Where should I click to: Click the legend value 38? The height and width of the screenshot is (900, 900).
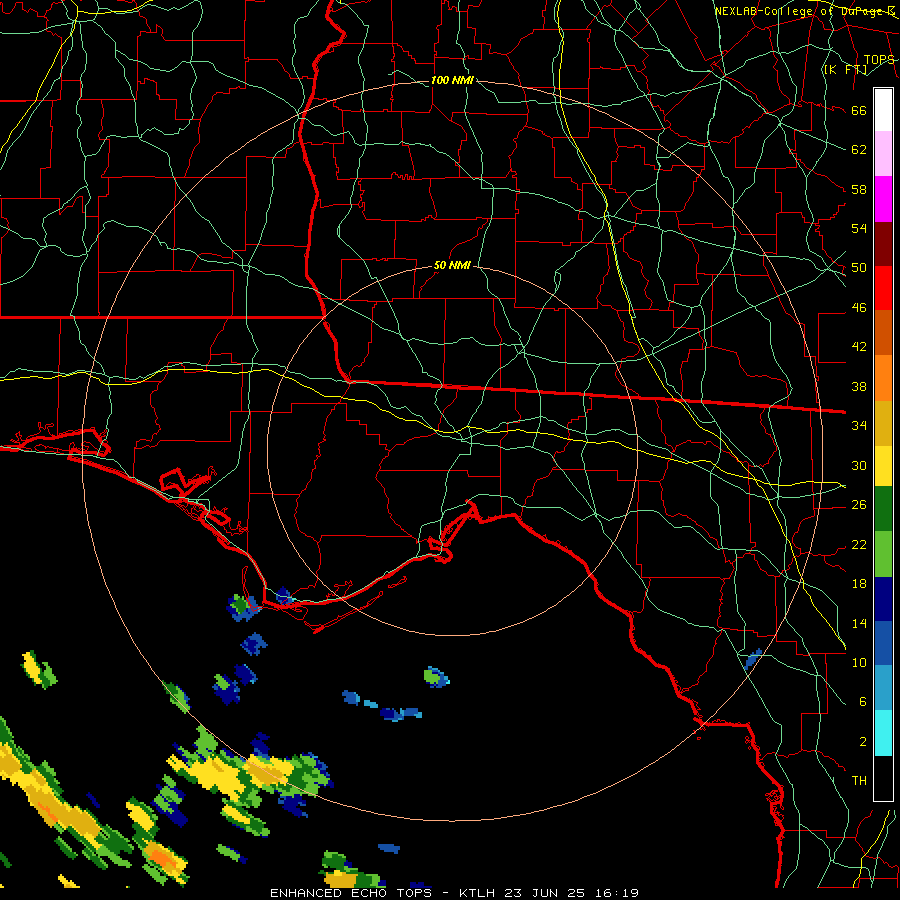859,386
